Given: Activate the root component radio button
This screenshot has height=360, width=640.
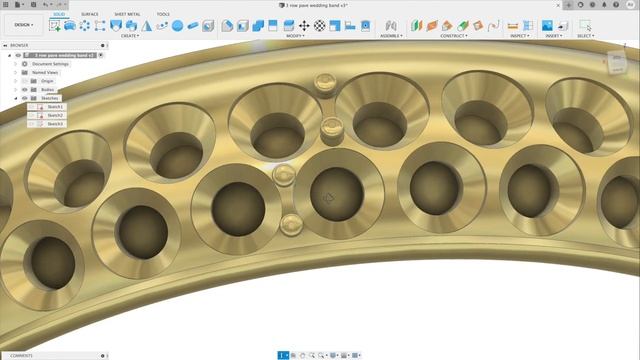Looking at the screenshot, I should pos(101,55).
